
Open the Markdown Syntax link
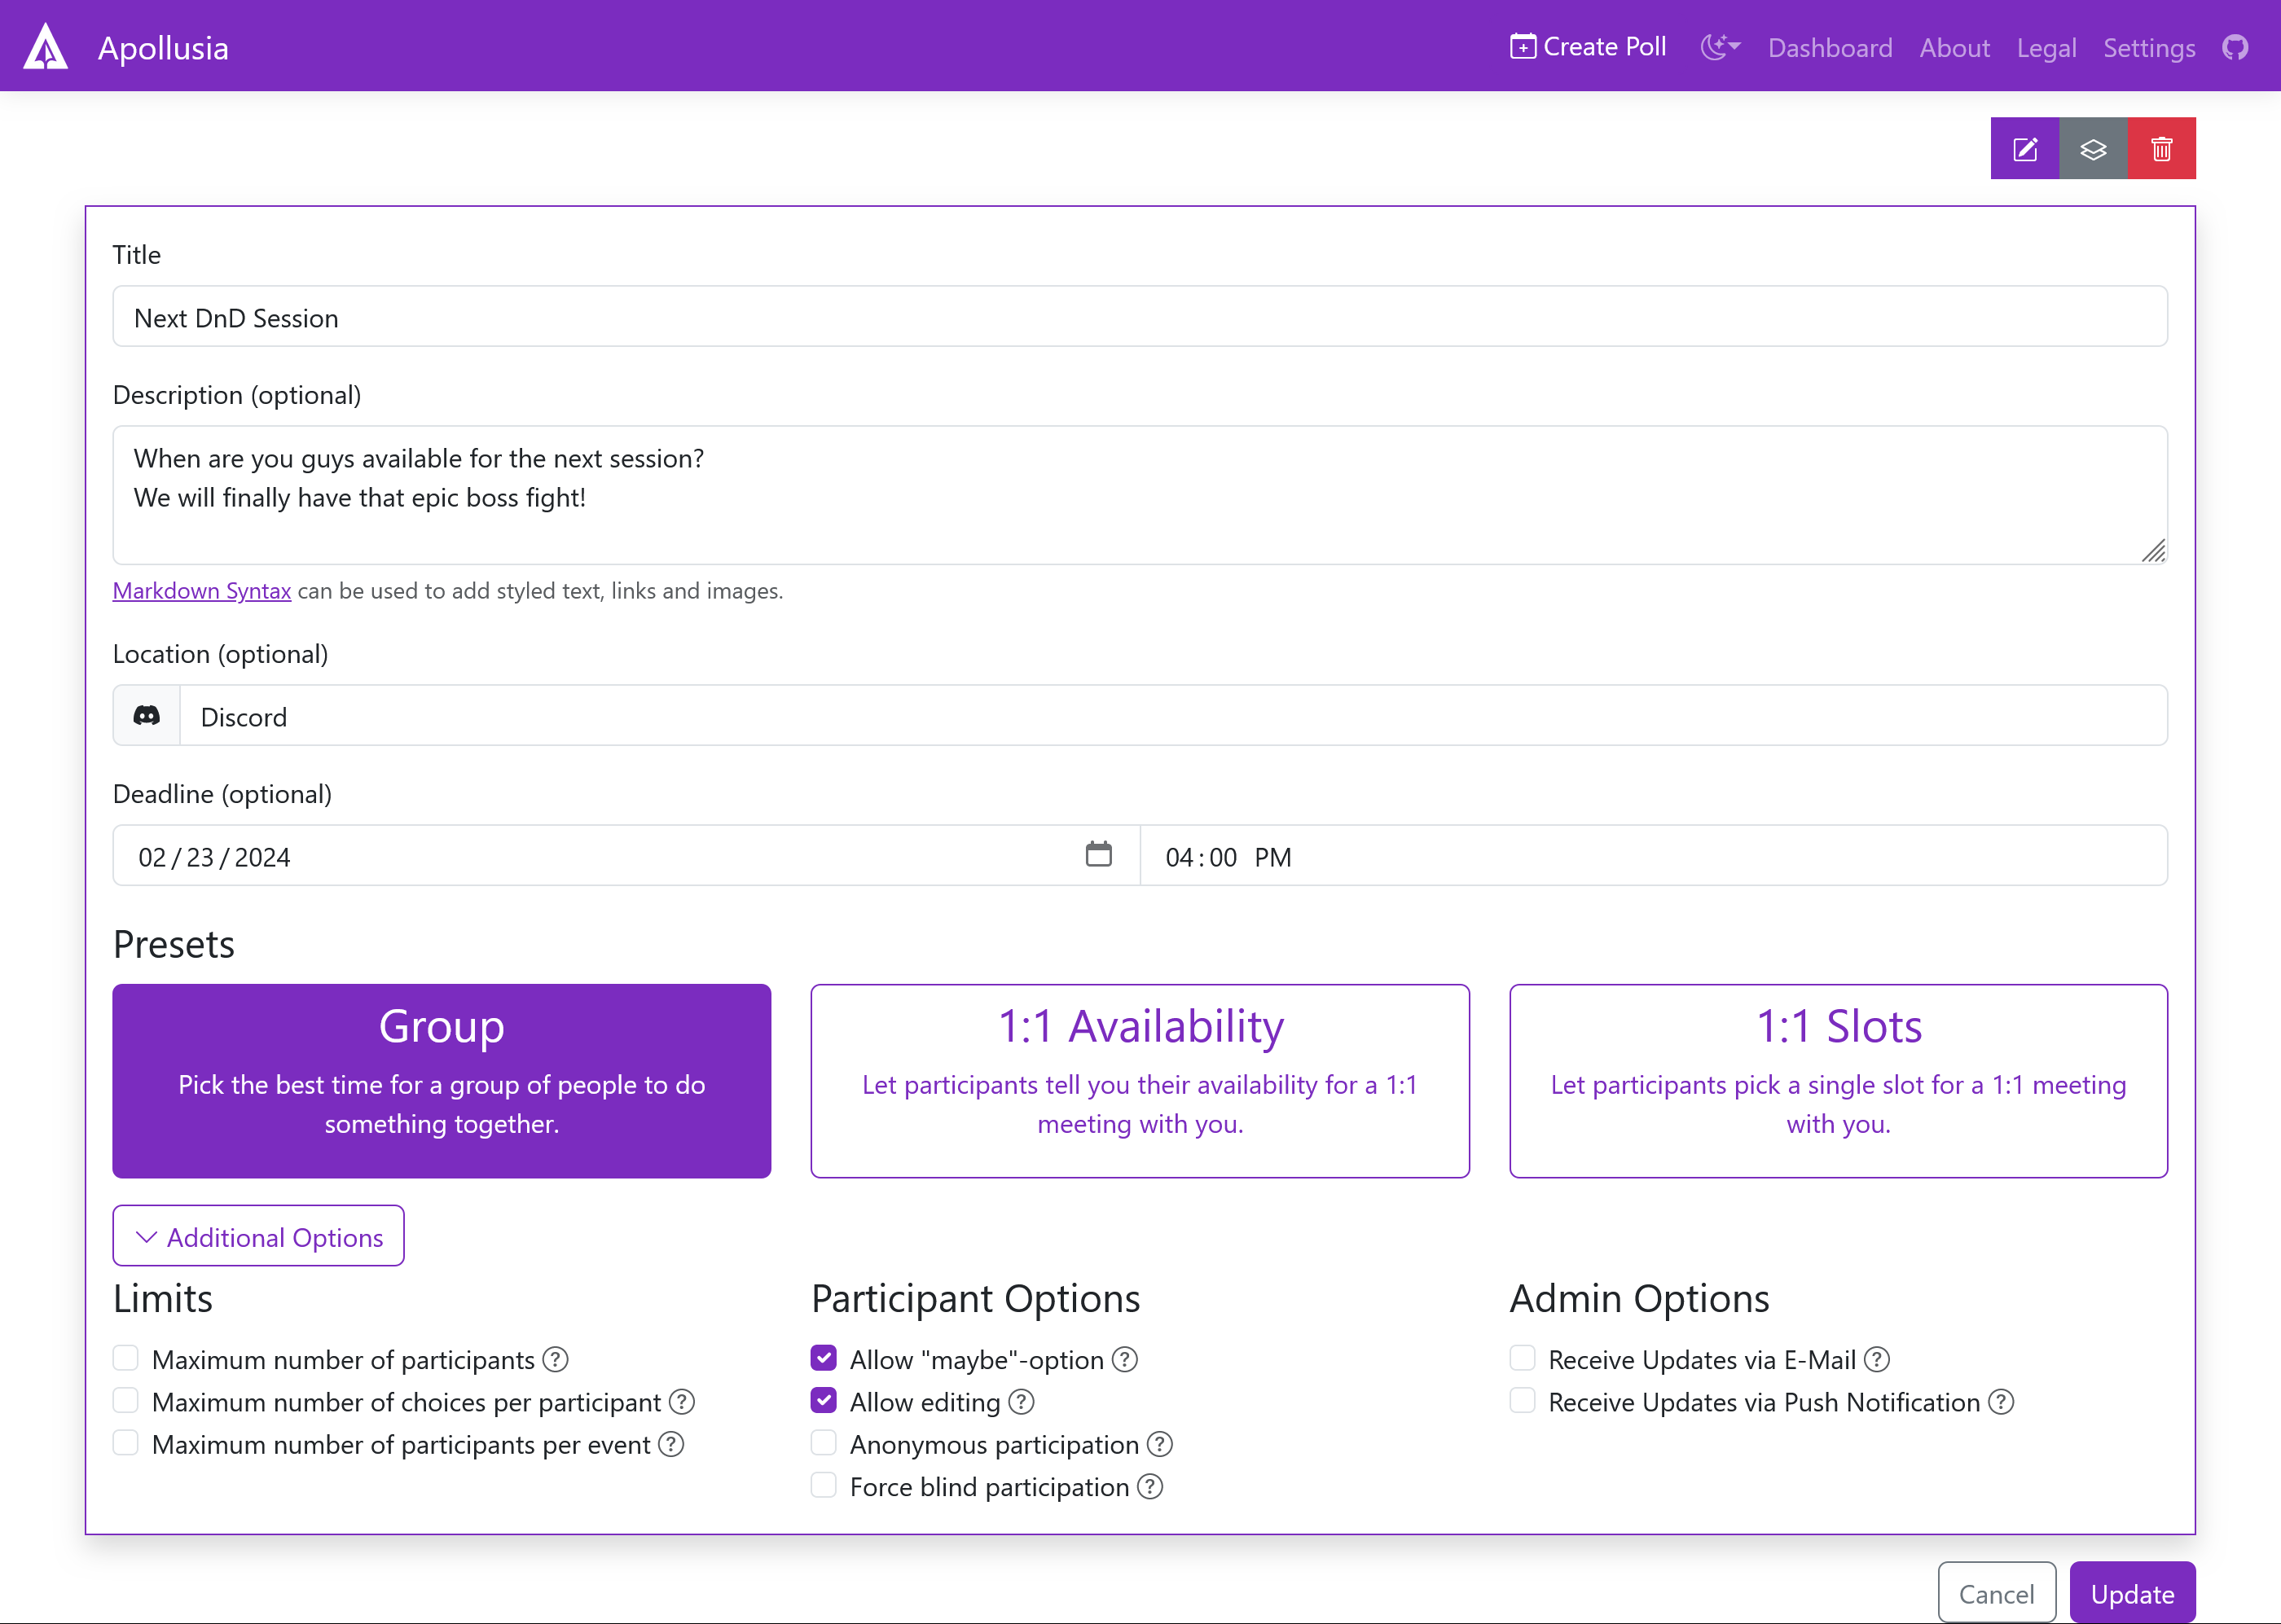pyautogui.click(x=202, y=591)
